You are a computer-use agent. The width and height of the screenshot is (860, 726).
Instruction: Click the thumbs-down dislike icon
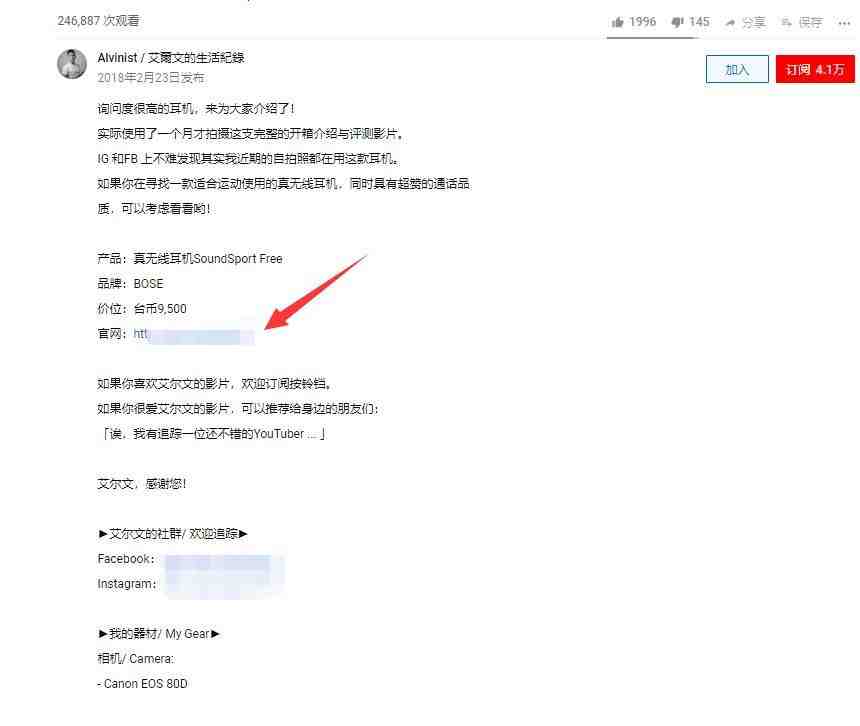(677, 22)
